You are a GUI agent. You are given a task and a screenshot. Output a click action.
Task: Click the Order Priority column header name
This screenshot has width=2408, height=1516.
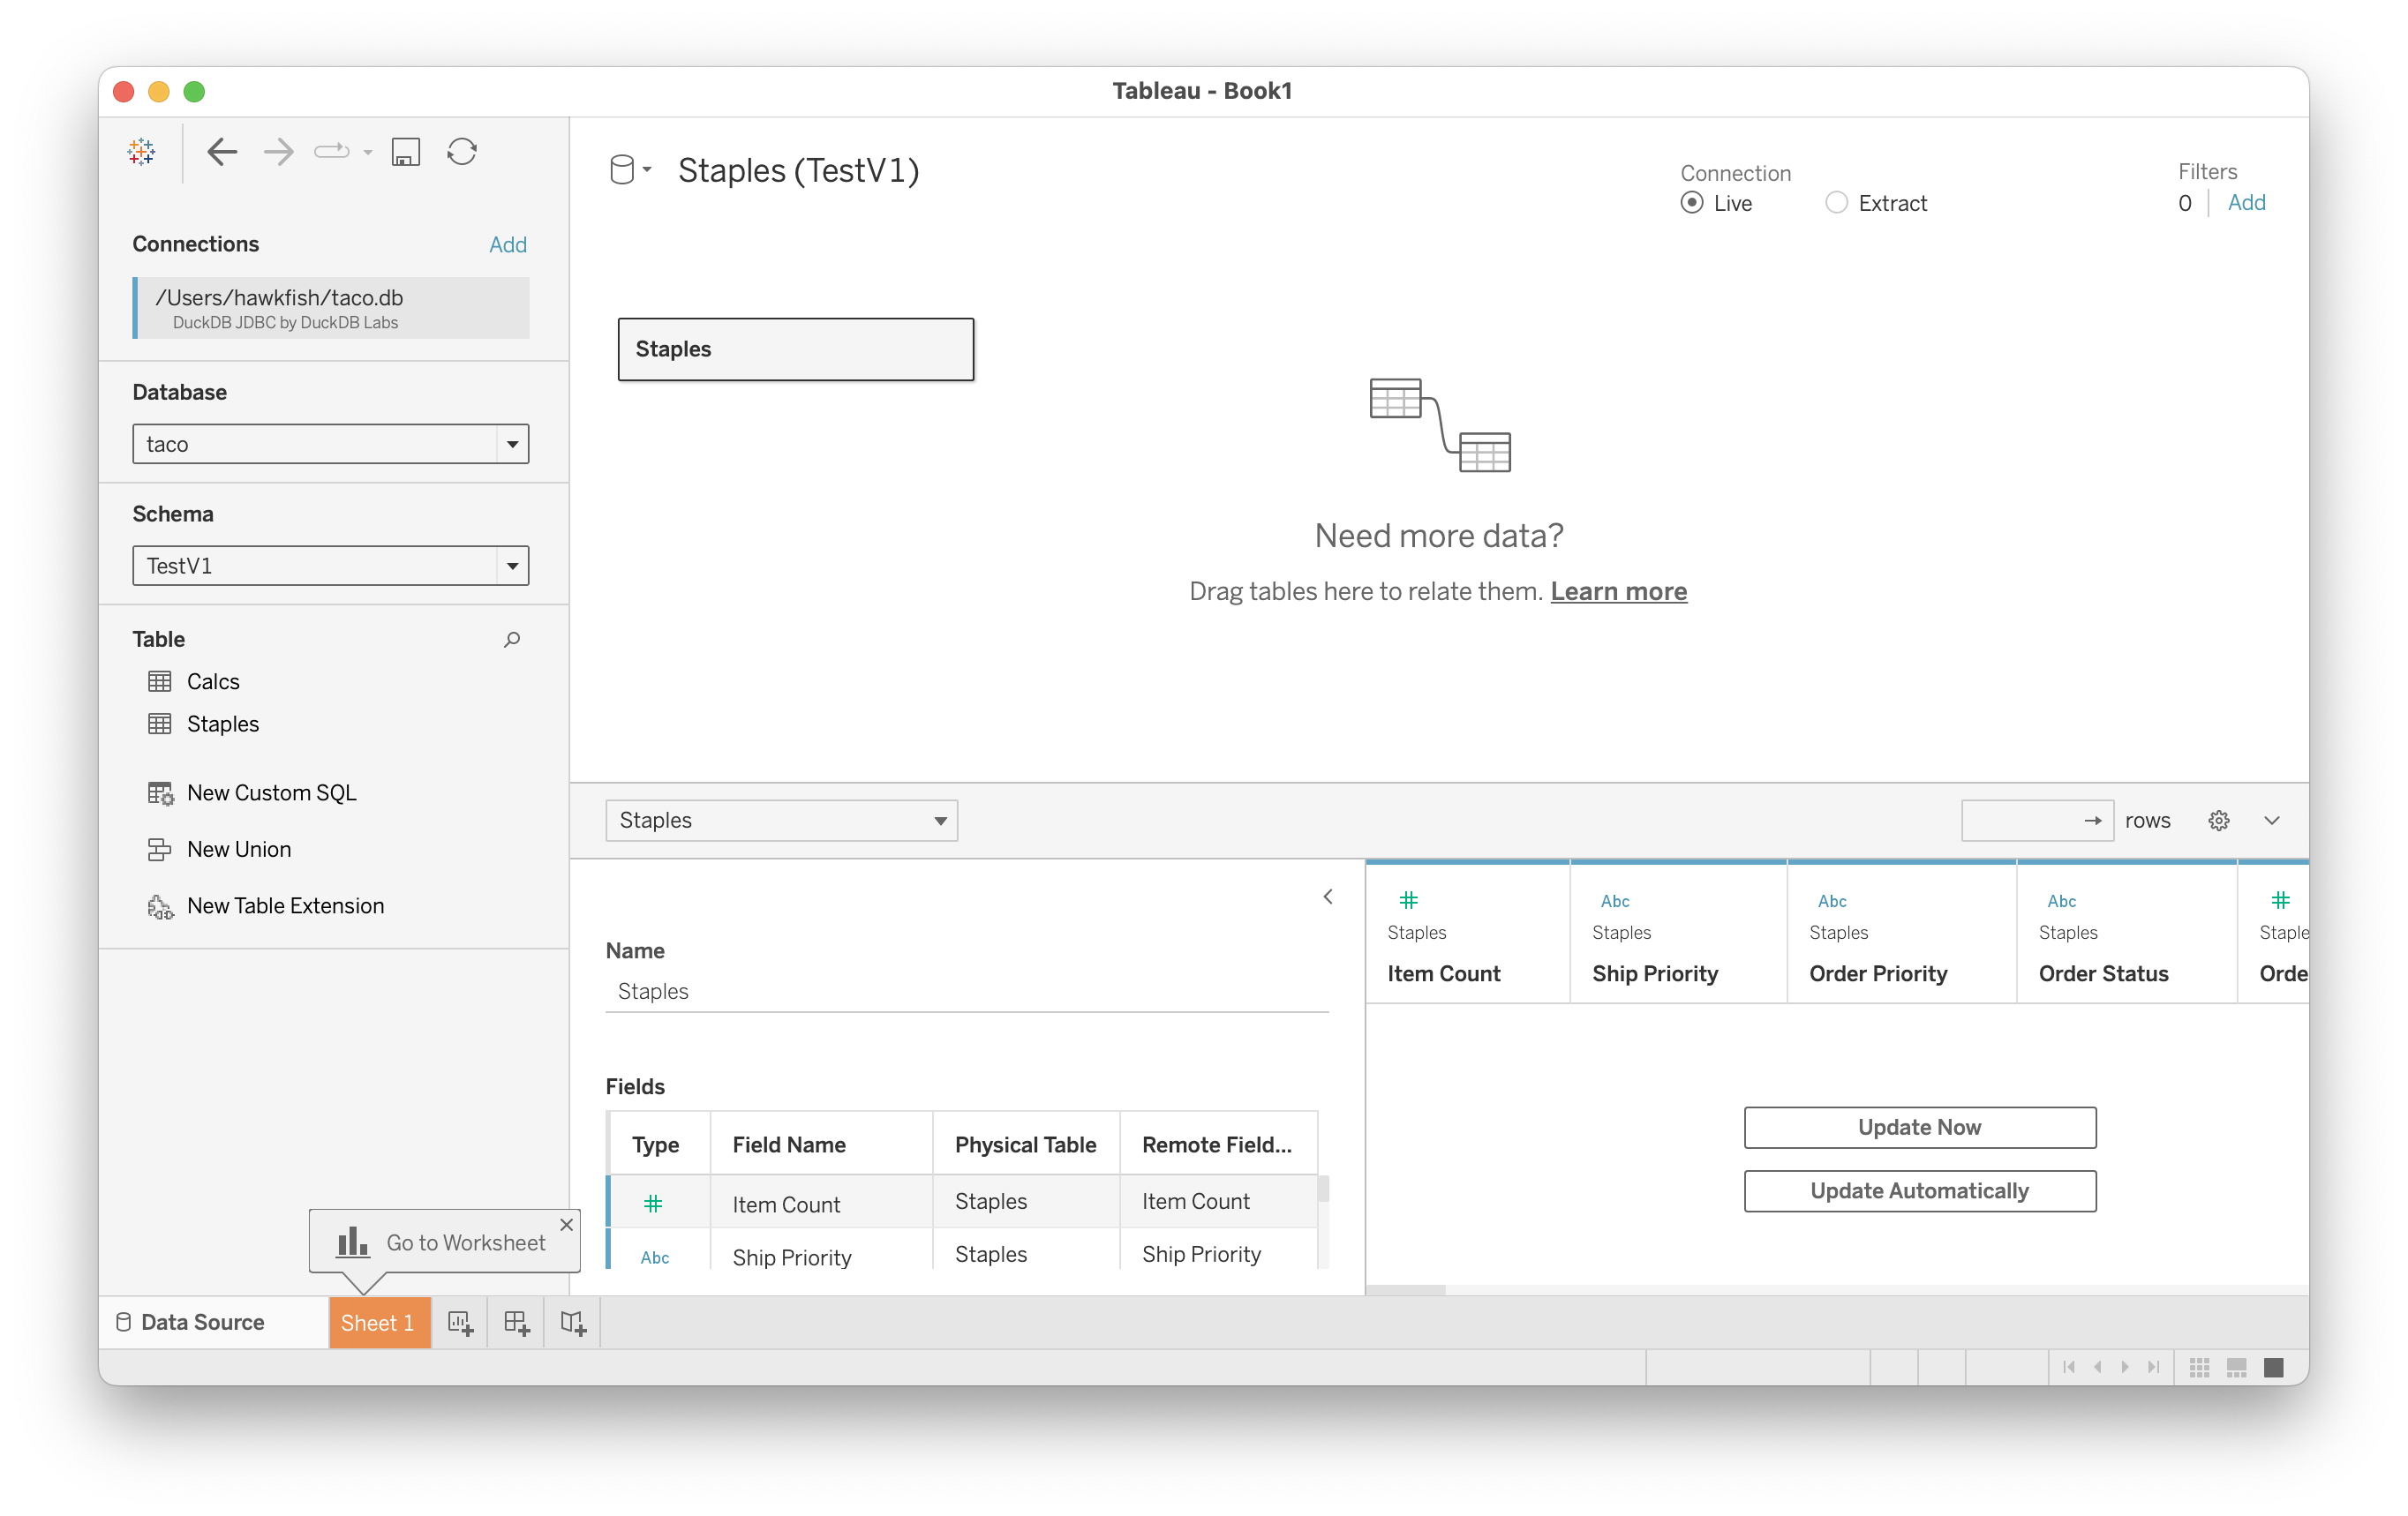1878,973
